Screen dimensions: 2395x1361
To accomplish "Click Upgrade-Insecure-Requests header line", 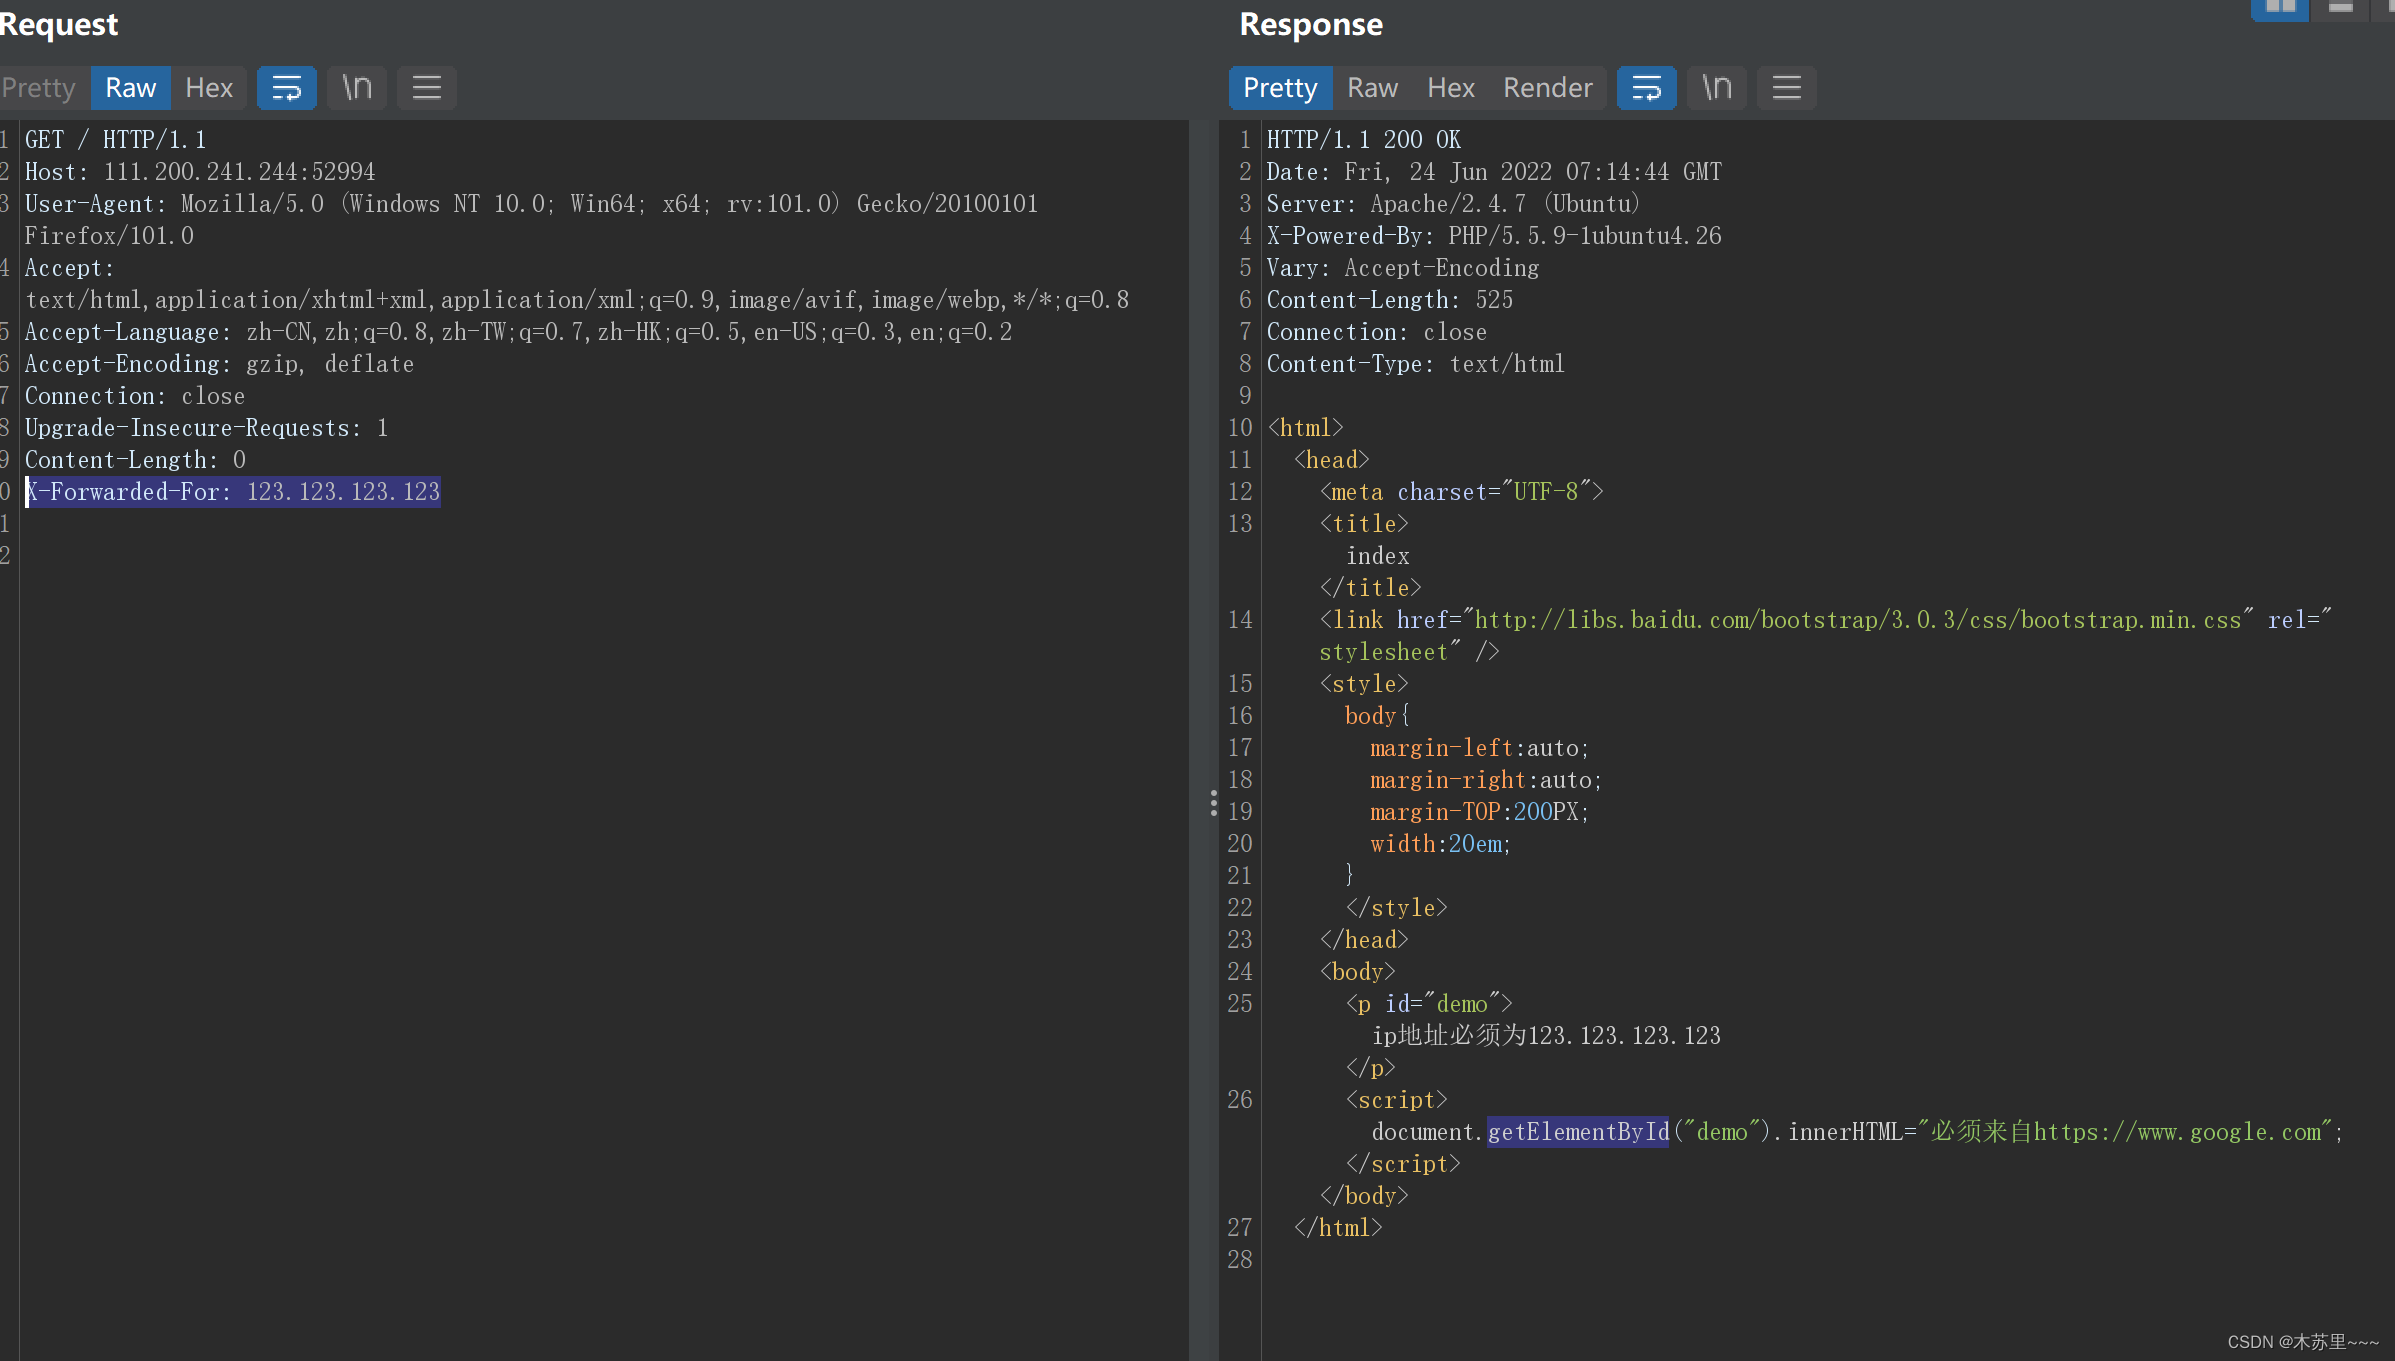I will pyautogui.click(x=206, y=428).
